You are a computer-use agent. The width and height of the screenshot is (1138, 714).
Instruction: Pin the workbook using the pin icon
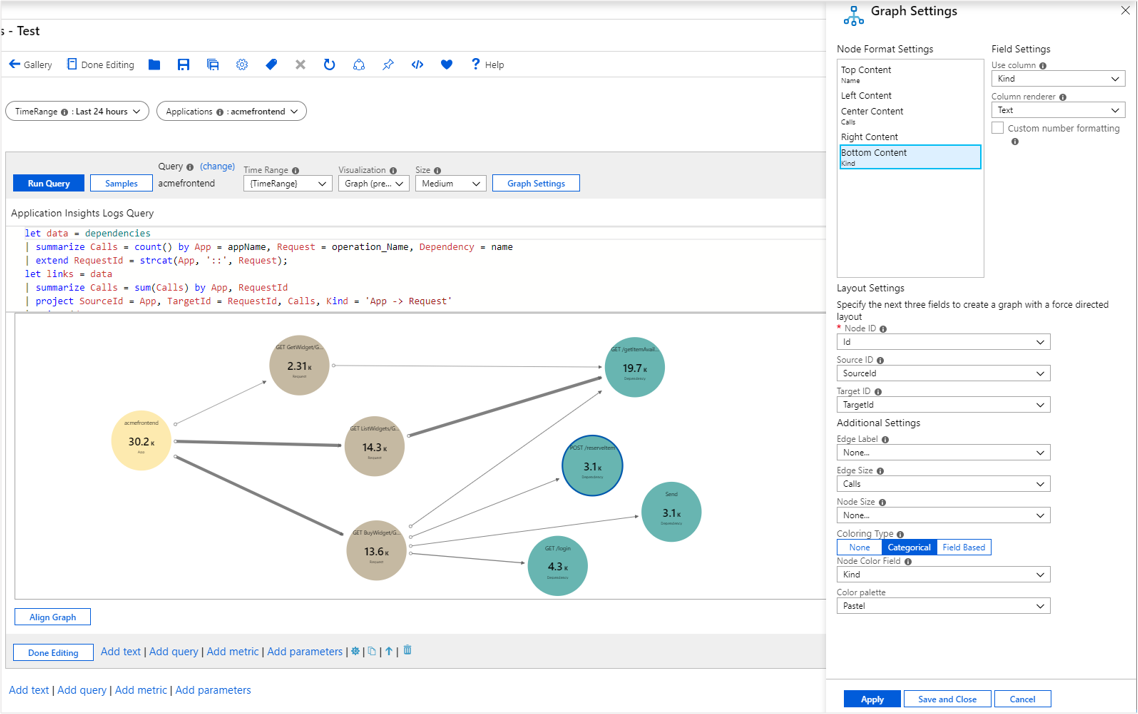pyautogui.click(x=388, y=65)
